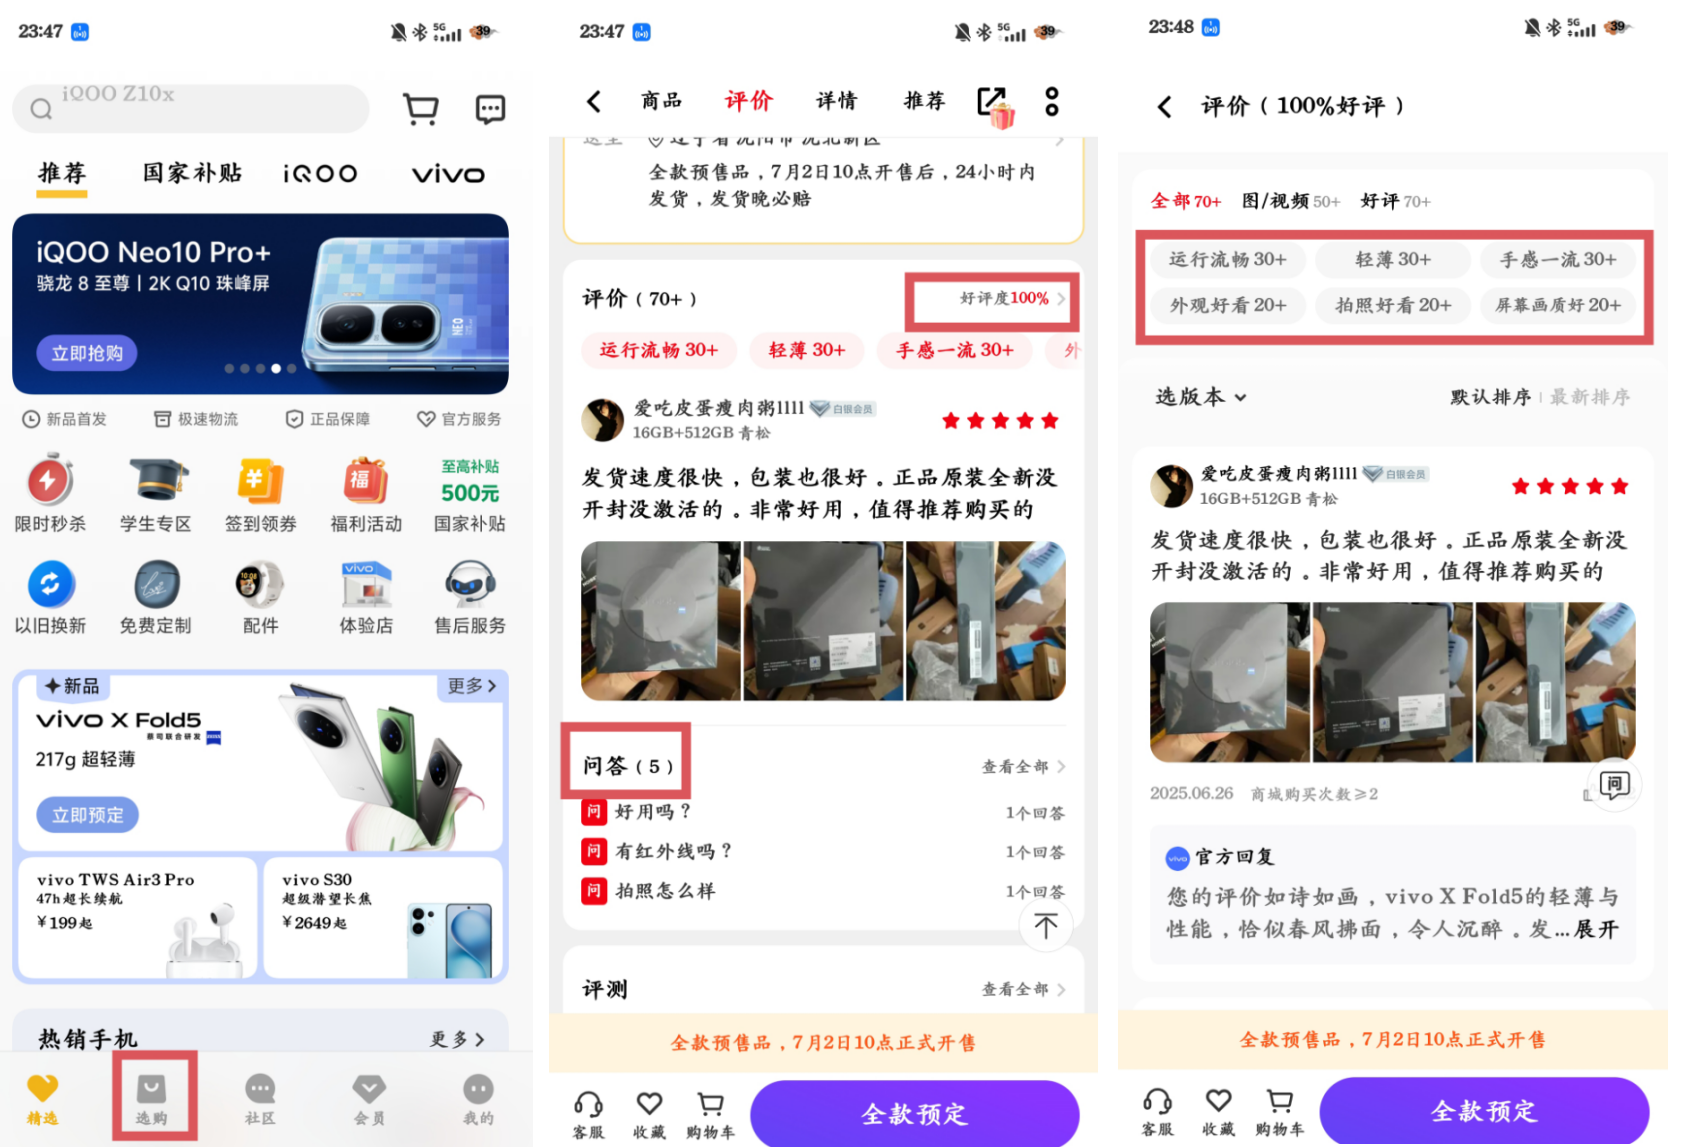Open the shopping cart icon beside search bar
The image size is (1683, 1147).
420,109
